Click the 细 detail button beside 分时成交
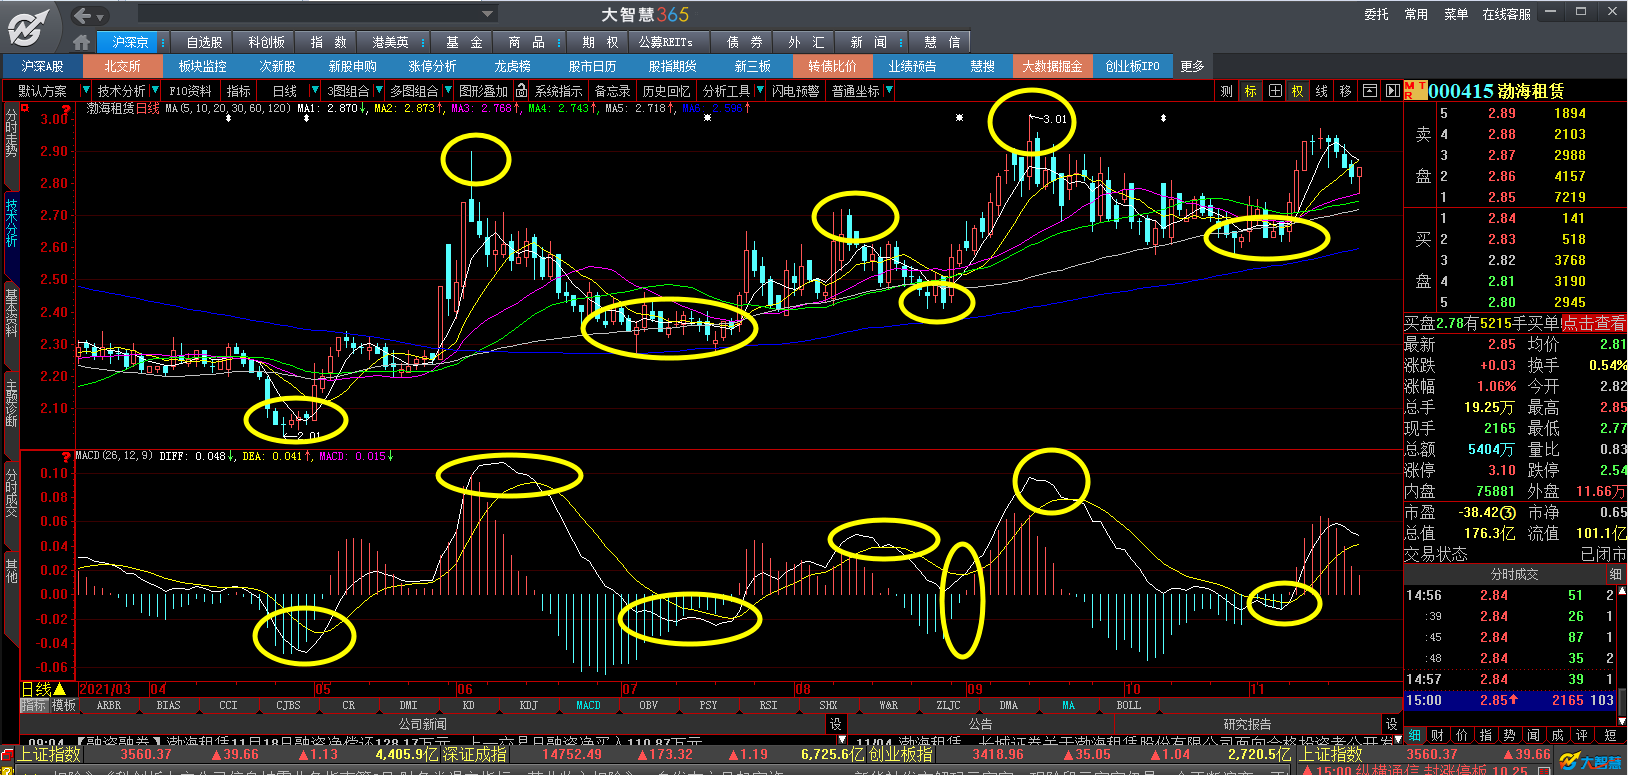The width and height of the screenshot is (1629, 775). point(1615,574)
